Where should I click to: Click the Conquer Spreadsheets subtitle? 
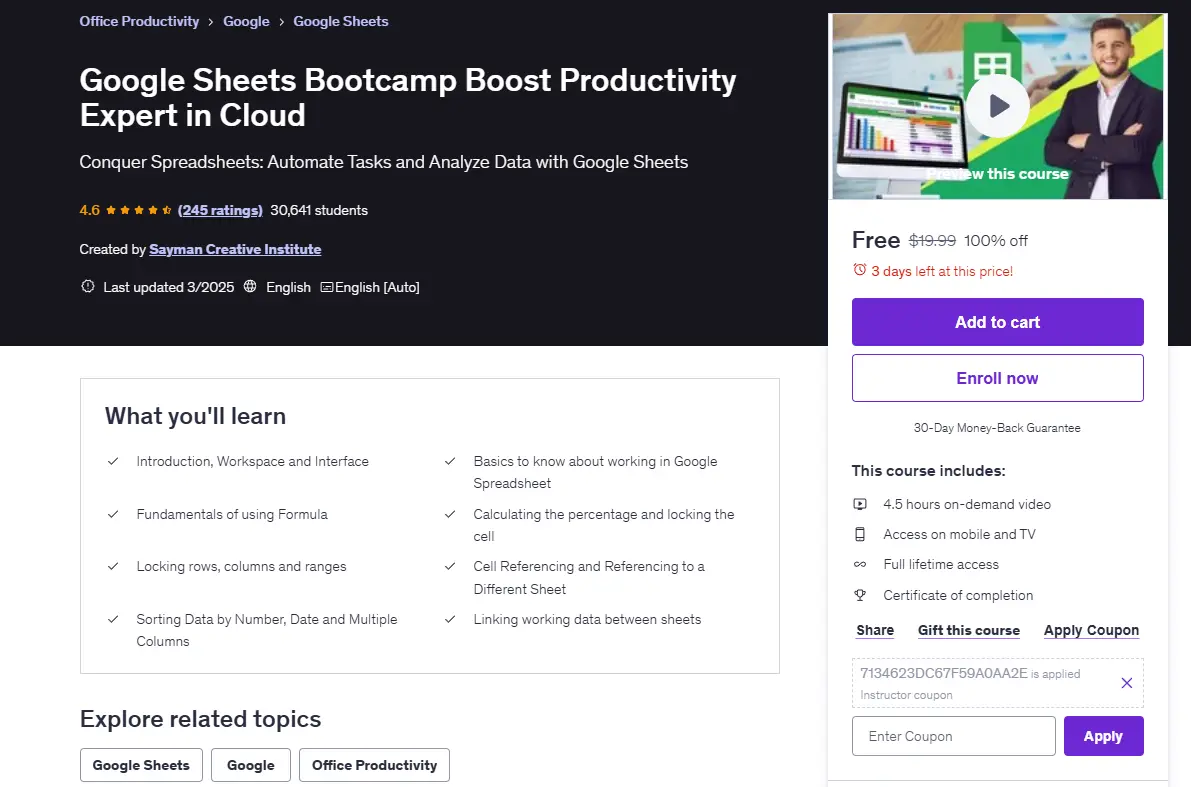pyautogui.click(x=384, y=162)
